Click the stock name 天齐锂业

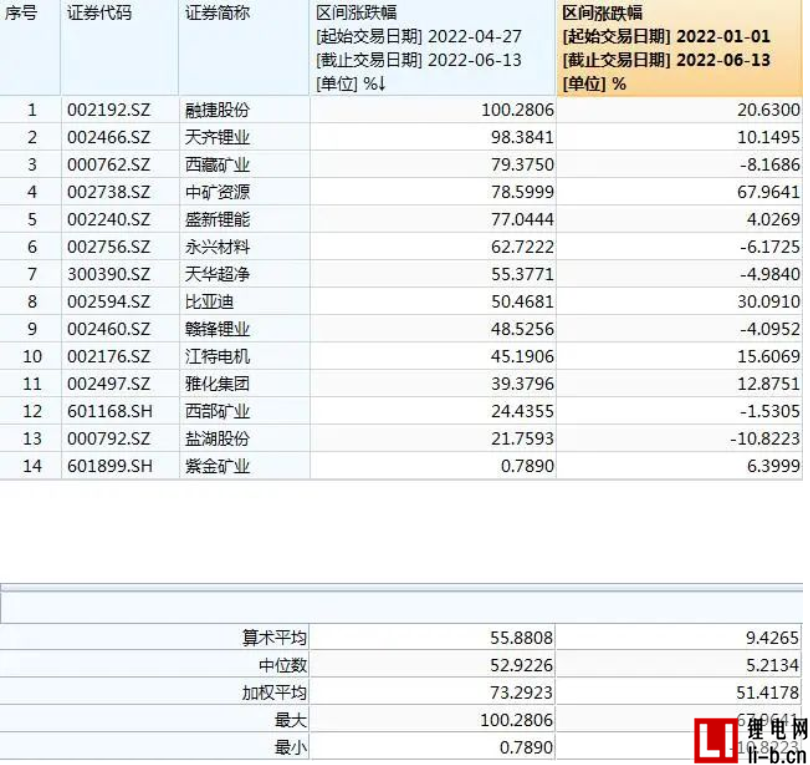coord(217,137)
